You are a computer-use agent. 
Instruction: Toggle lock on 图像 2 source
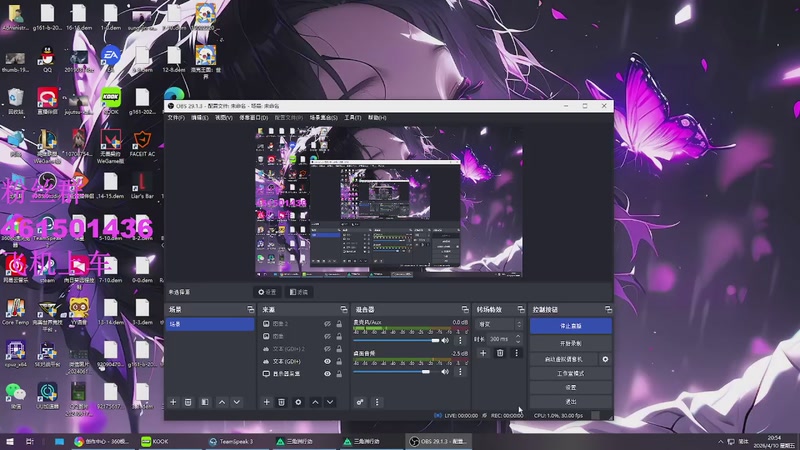tap(339, 324)
